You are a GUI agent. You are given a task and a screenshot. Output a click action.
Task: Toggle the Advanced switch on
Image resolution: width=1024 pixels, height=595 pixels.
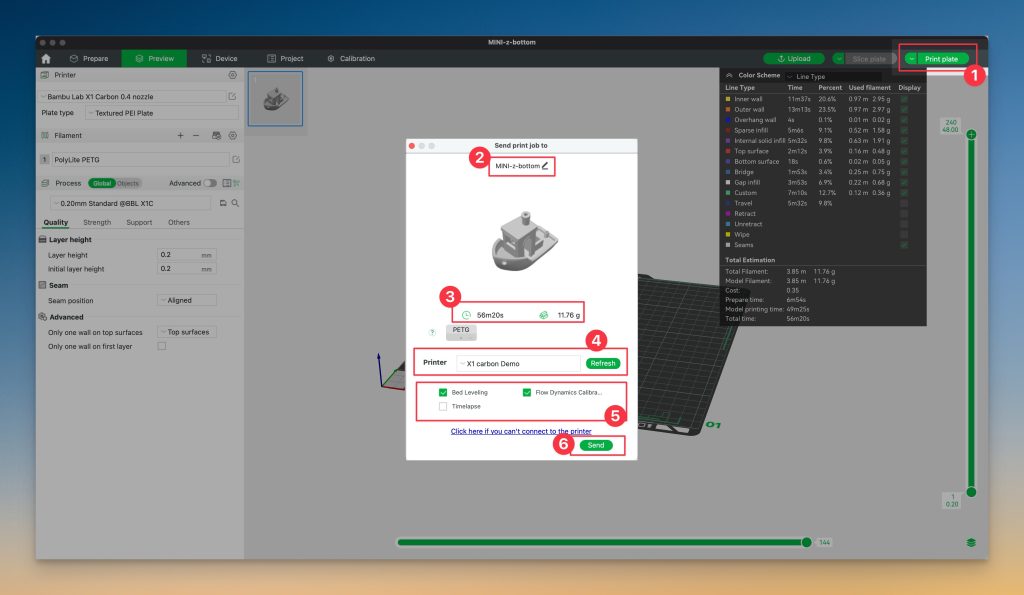210,183
